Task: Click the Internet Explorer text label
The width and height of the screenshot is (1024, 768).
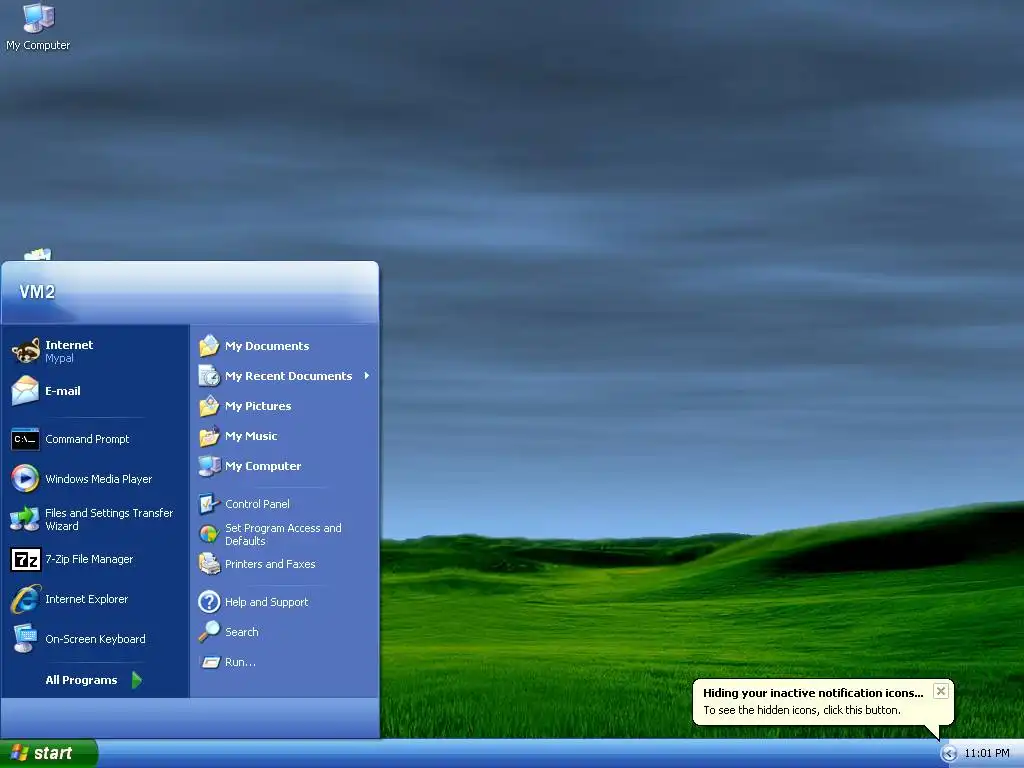Action: [86, 599]
